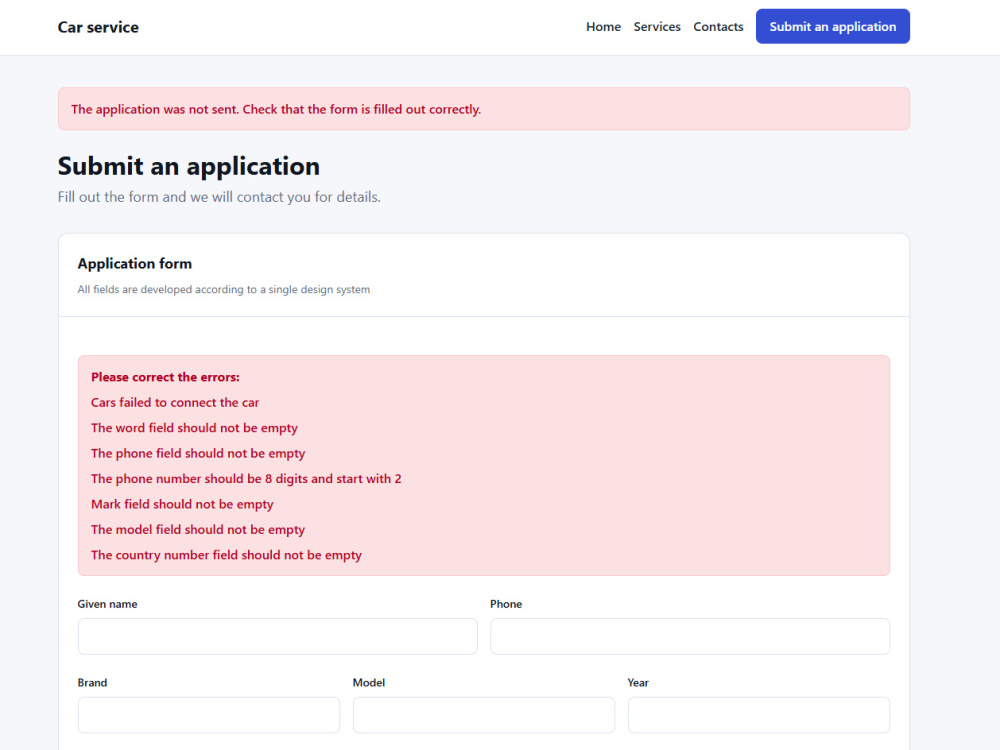Viewport: 1000px width, 750px height.
Task: Go to the Services page
Action: point(657,27)
